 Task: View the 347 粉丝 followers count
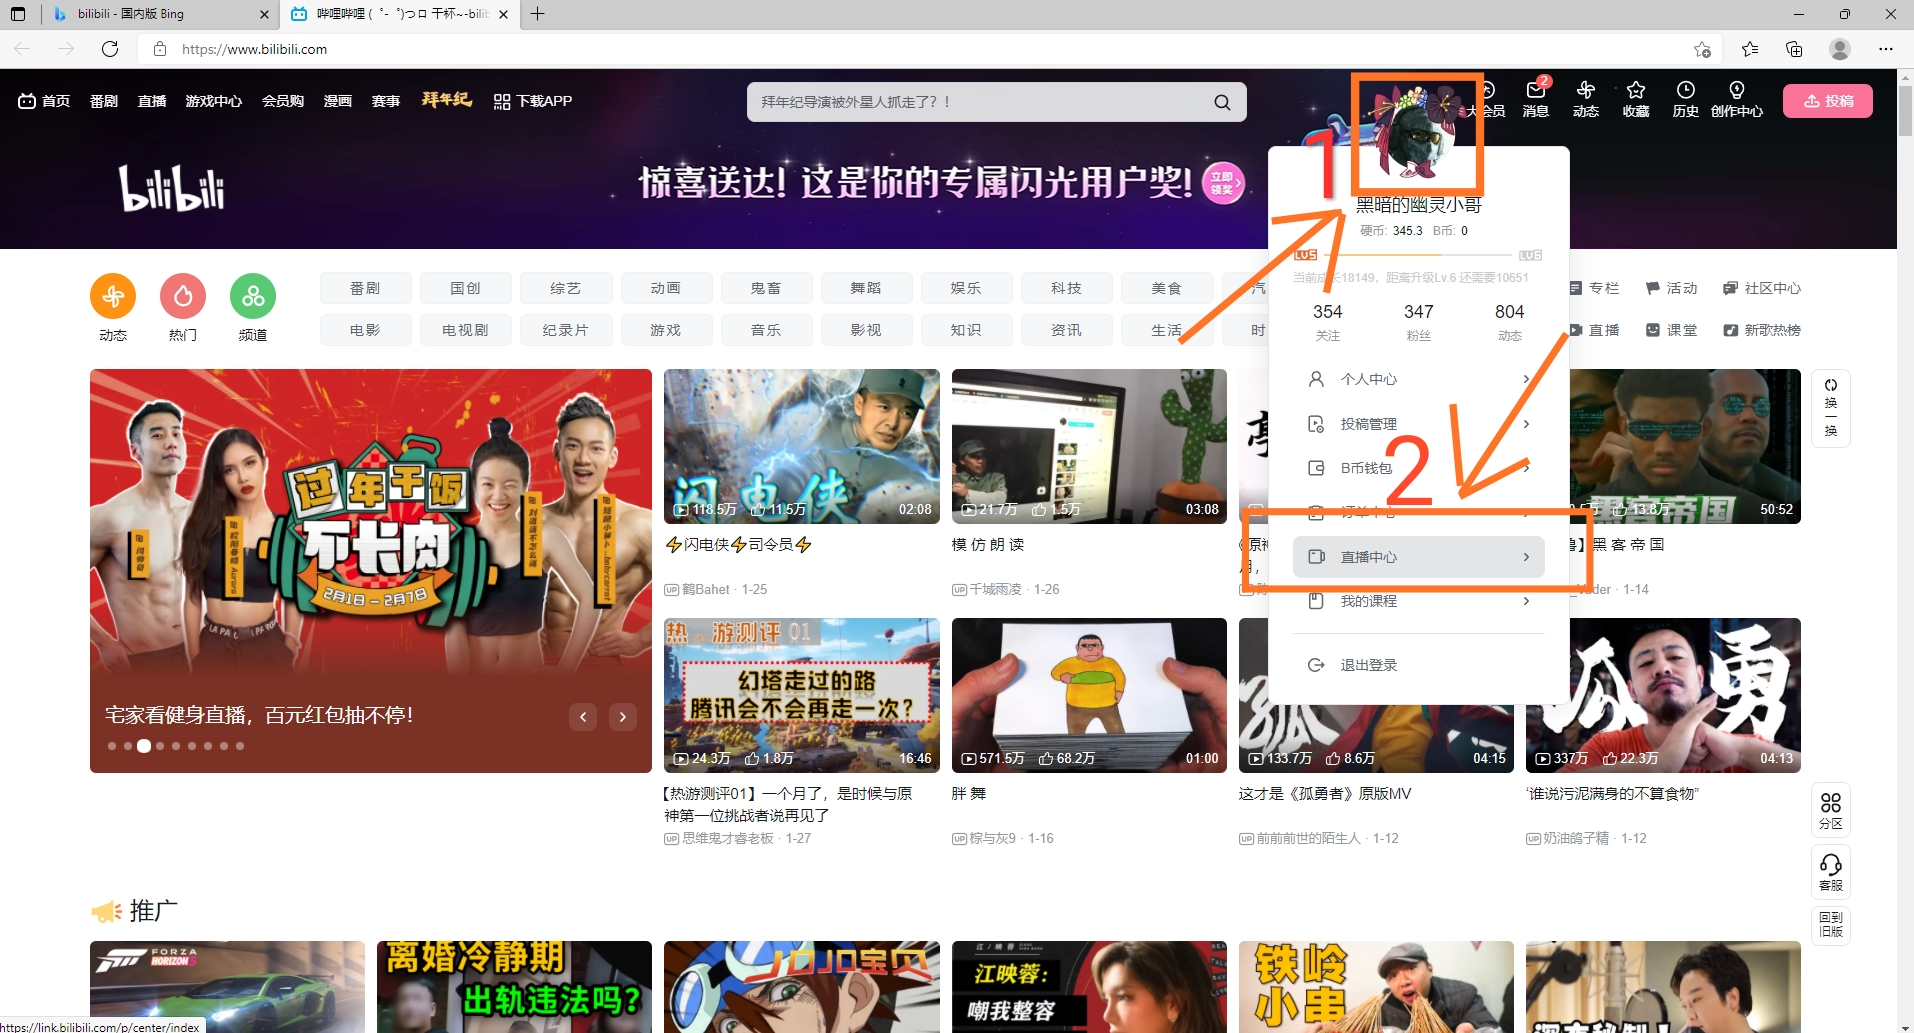tap(1418, 322)
